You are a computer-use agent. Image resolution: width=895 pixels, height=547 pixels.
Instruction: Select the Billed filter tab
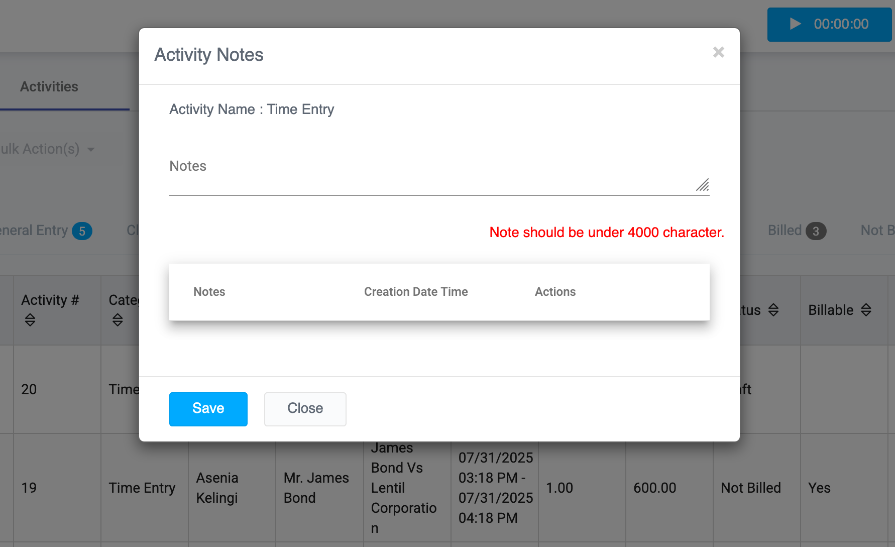click(x=785, y=231)
